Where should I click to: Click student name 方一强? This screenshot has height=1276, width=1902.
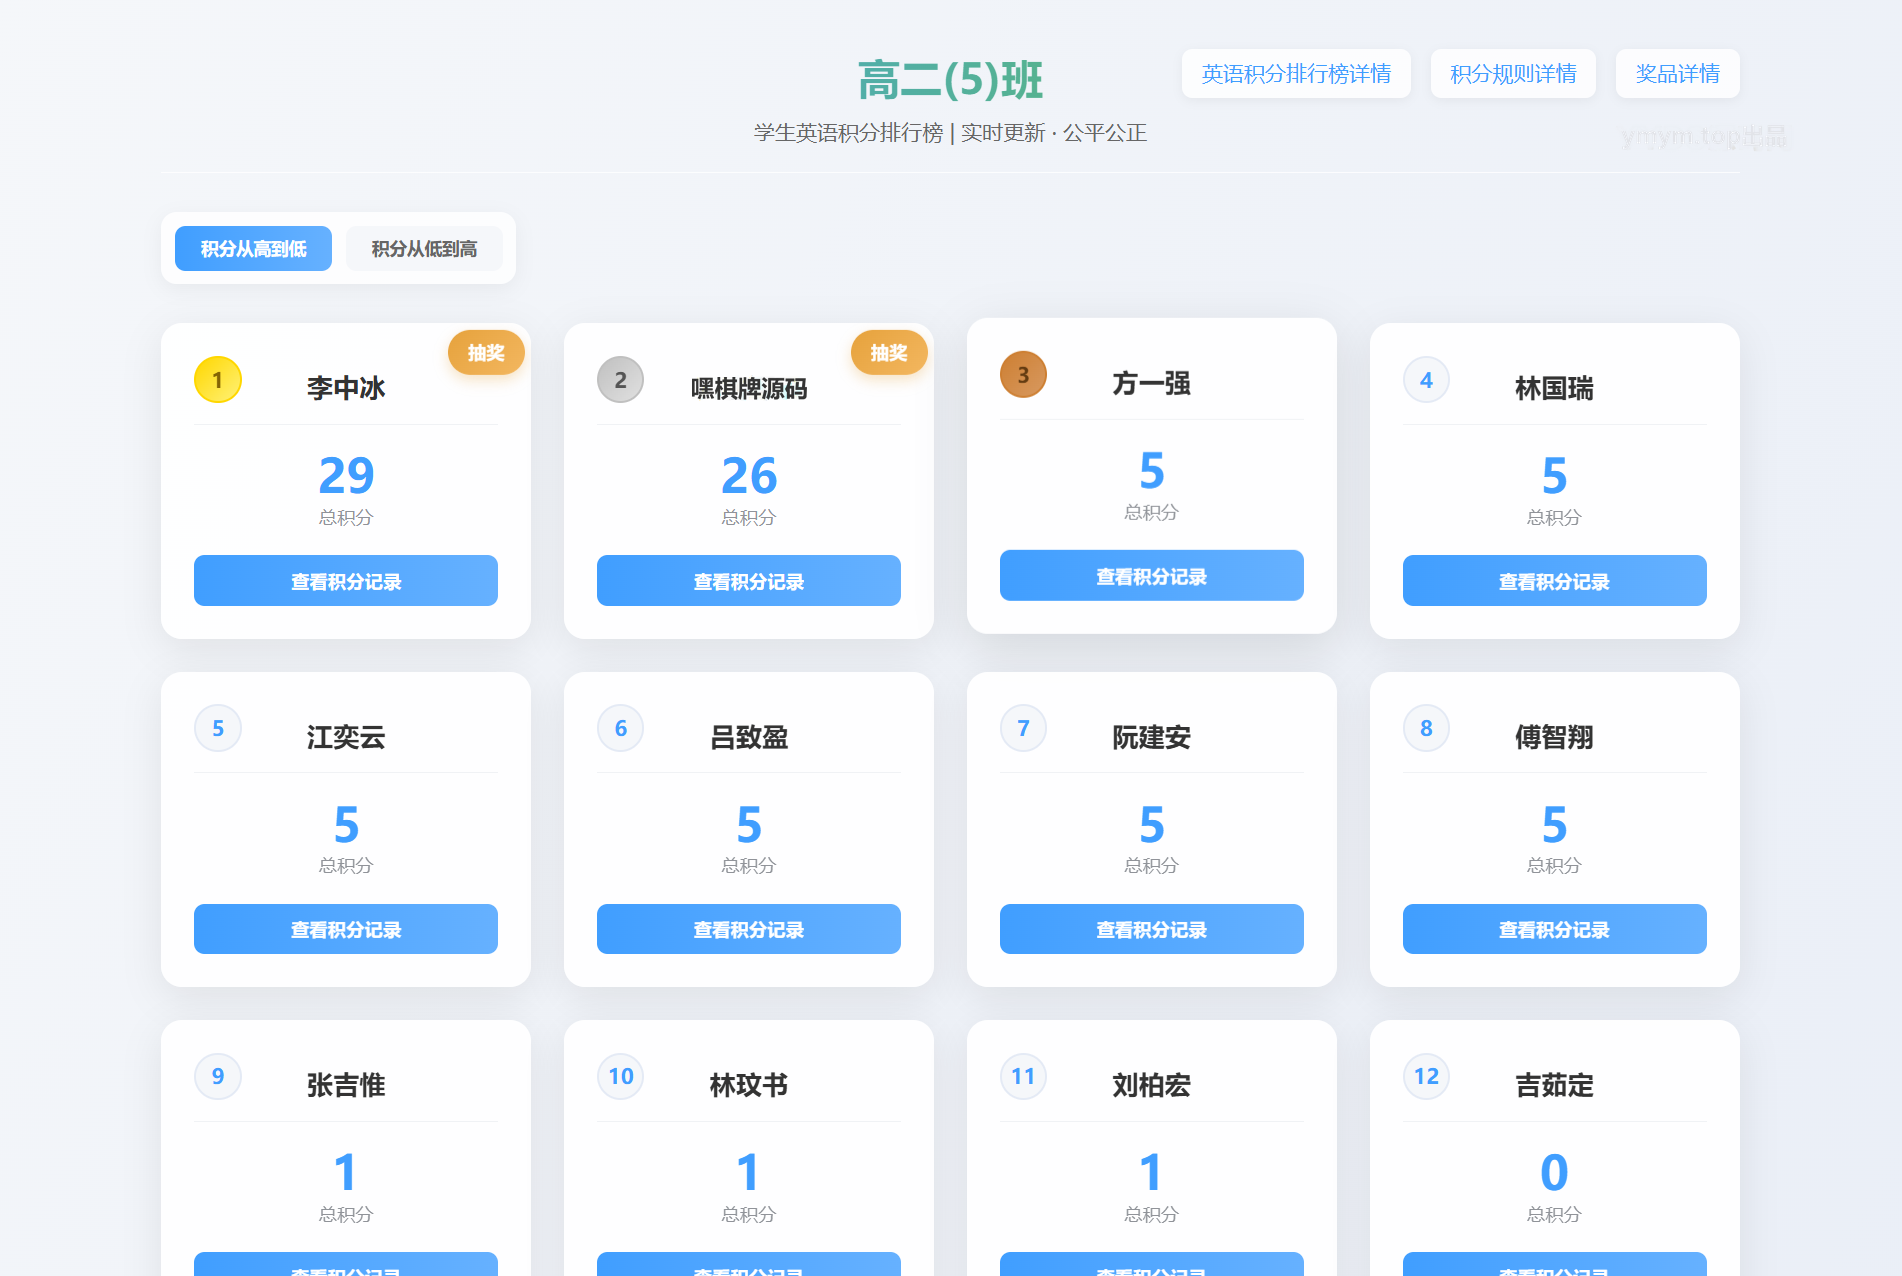click(x=1152, y=383)
